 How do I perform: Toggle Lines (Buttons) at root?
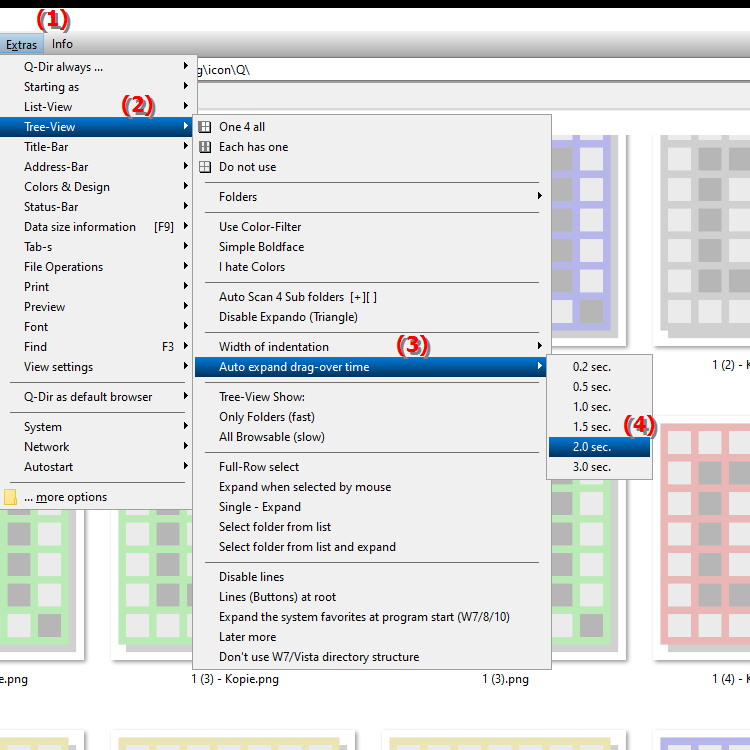372,597
